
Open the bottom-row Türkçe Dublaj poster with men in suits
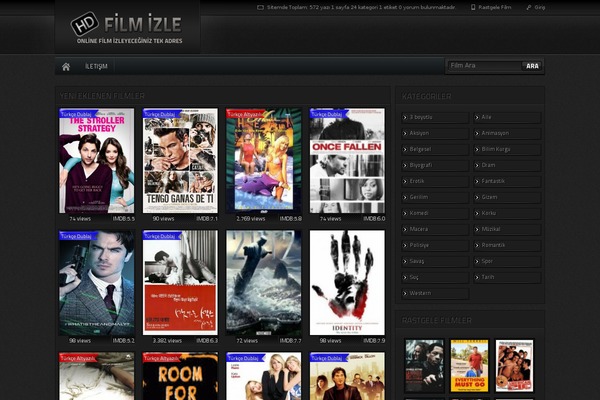(x=347, y=376)
